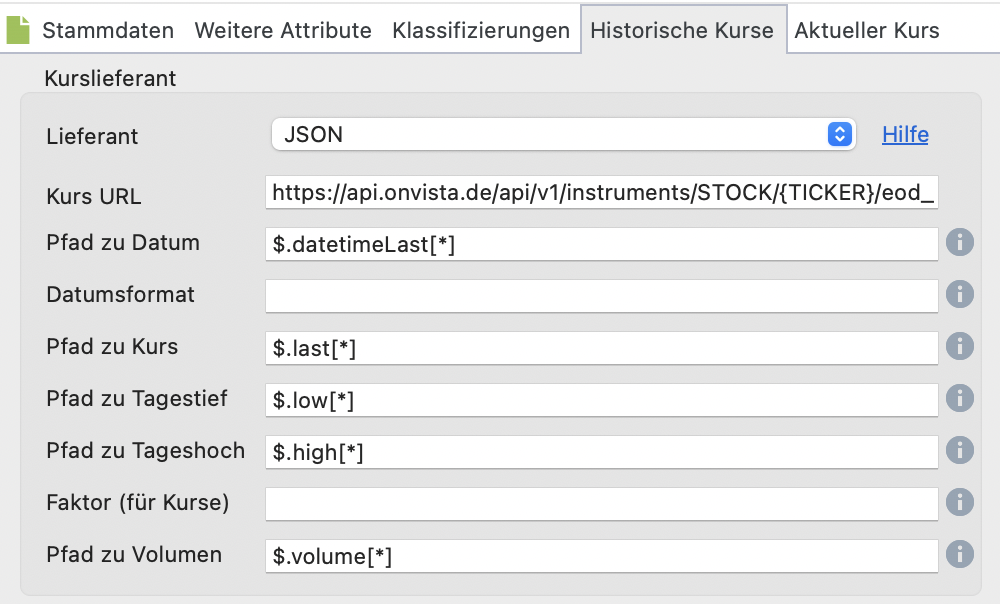The width and height of the screenshot is (1000, 604).
Task: Select the Historische Kurse tab
Action: [x=682, y=30]
